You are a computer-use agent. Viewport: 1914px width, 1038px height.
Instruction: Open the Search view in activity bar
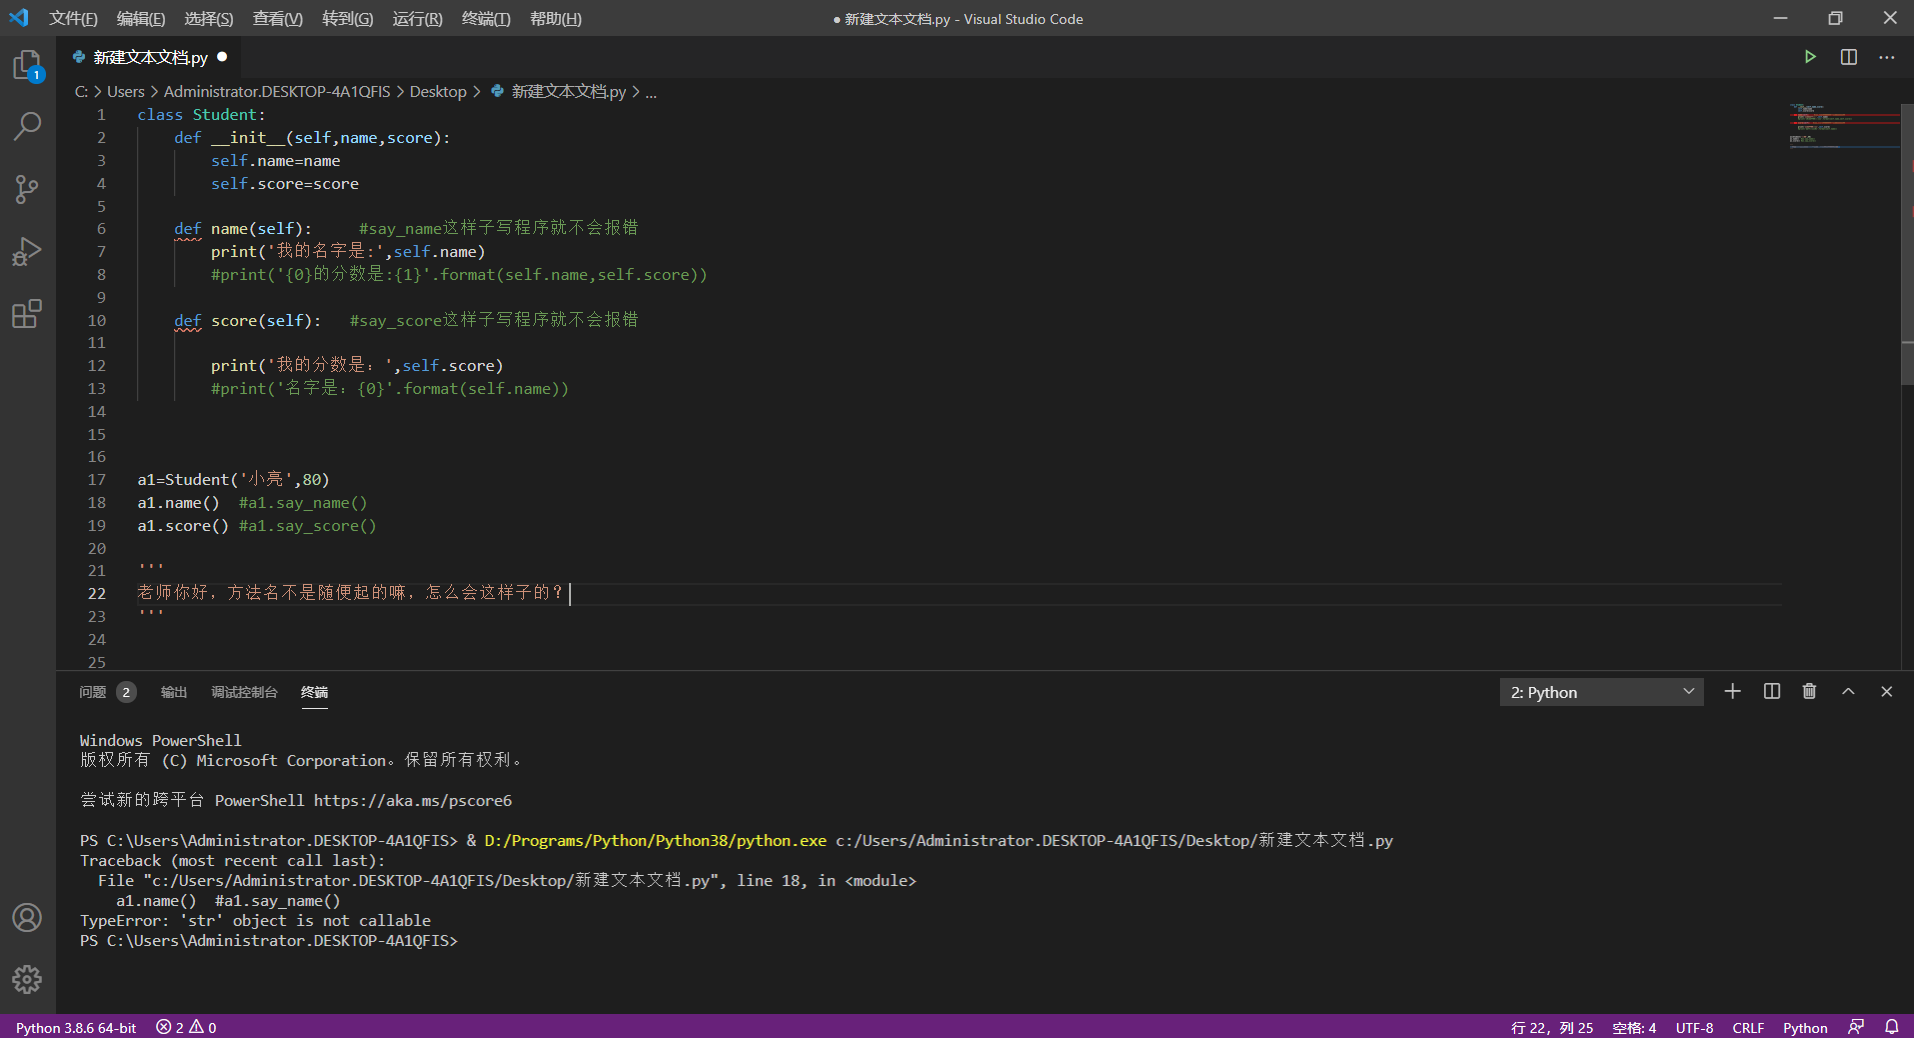tap(27, 126)
